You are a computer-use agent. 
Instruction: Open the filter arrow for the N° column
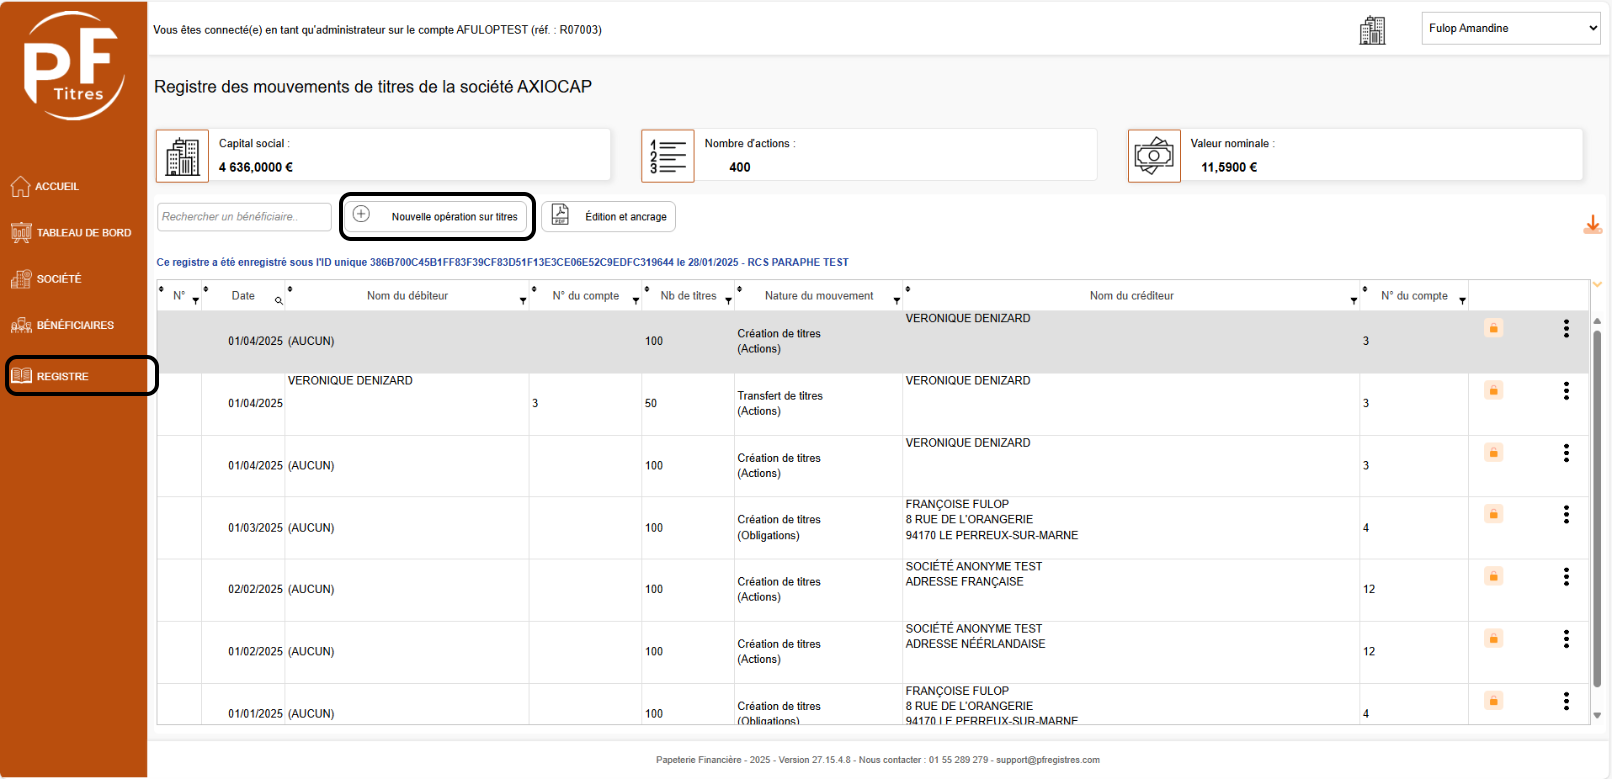coord(196,300)
